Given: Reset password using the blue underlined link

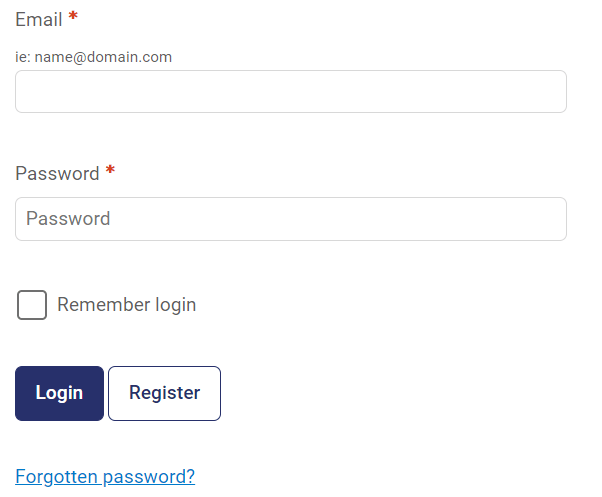Looking at the screenshot, I should [x=105, y=477].
